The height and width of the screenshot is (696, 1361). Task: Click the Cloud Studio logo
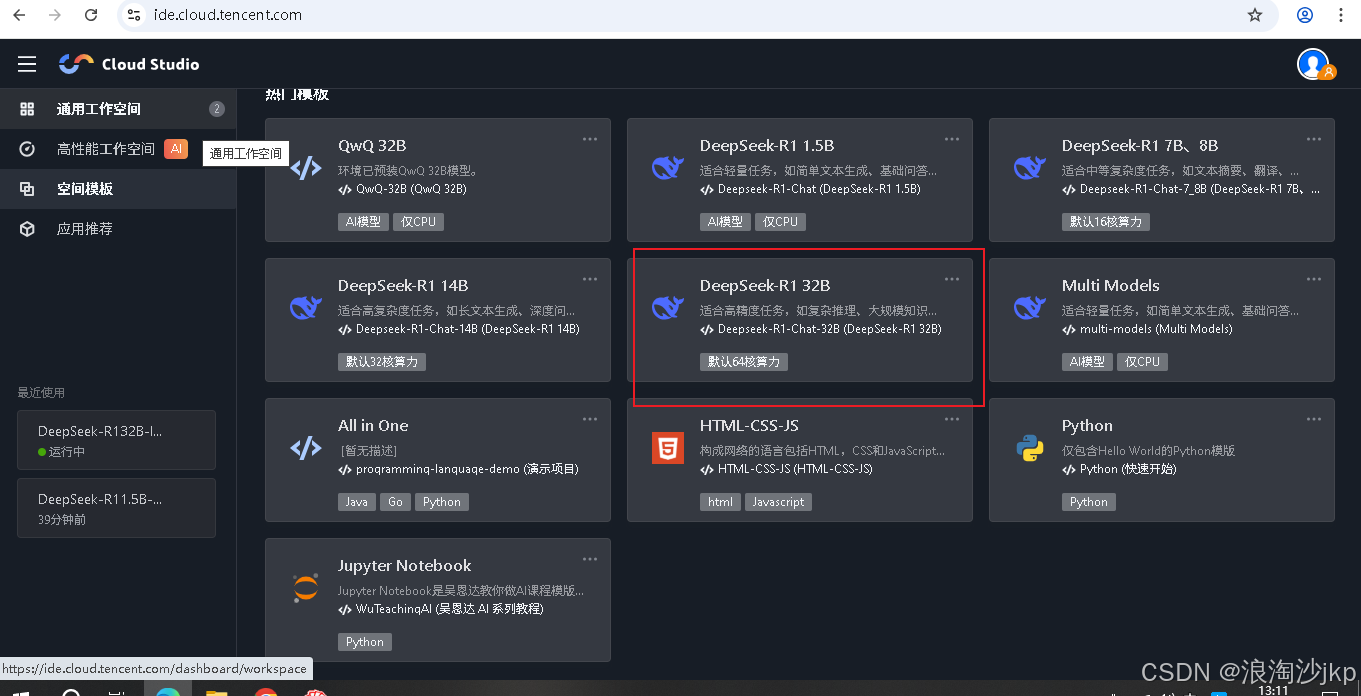click(x=129, y=64)
